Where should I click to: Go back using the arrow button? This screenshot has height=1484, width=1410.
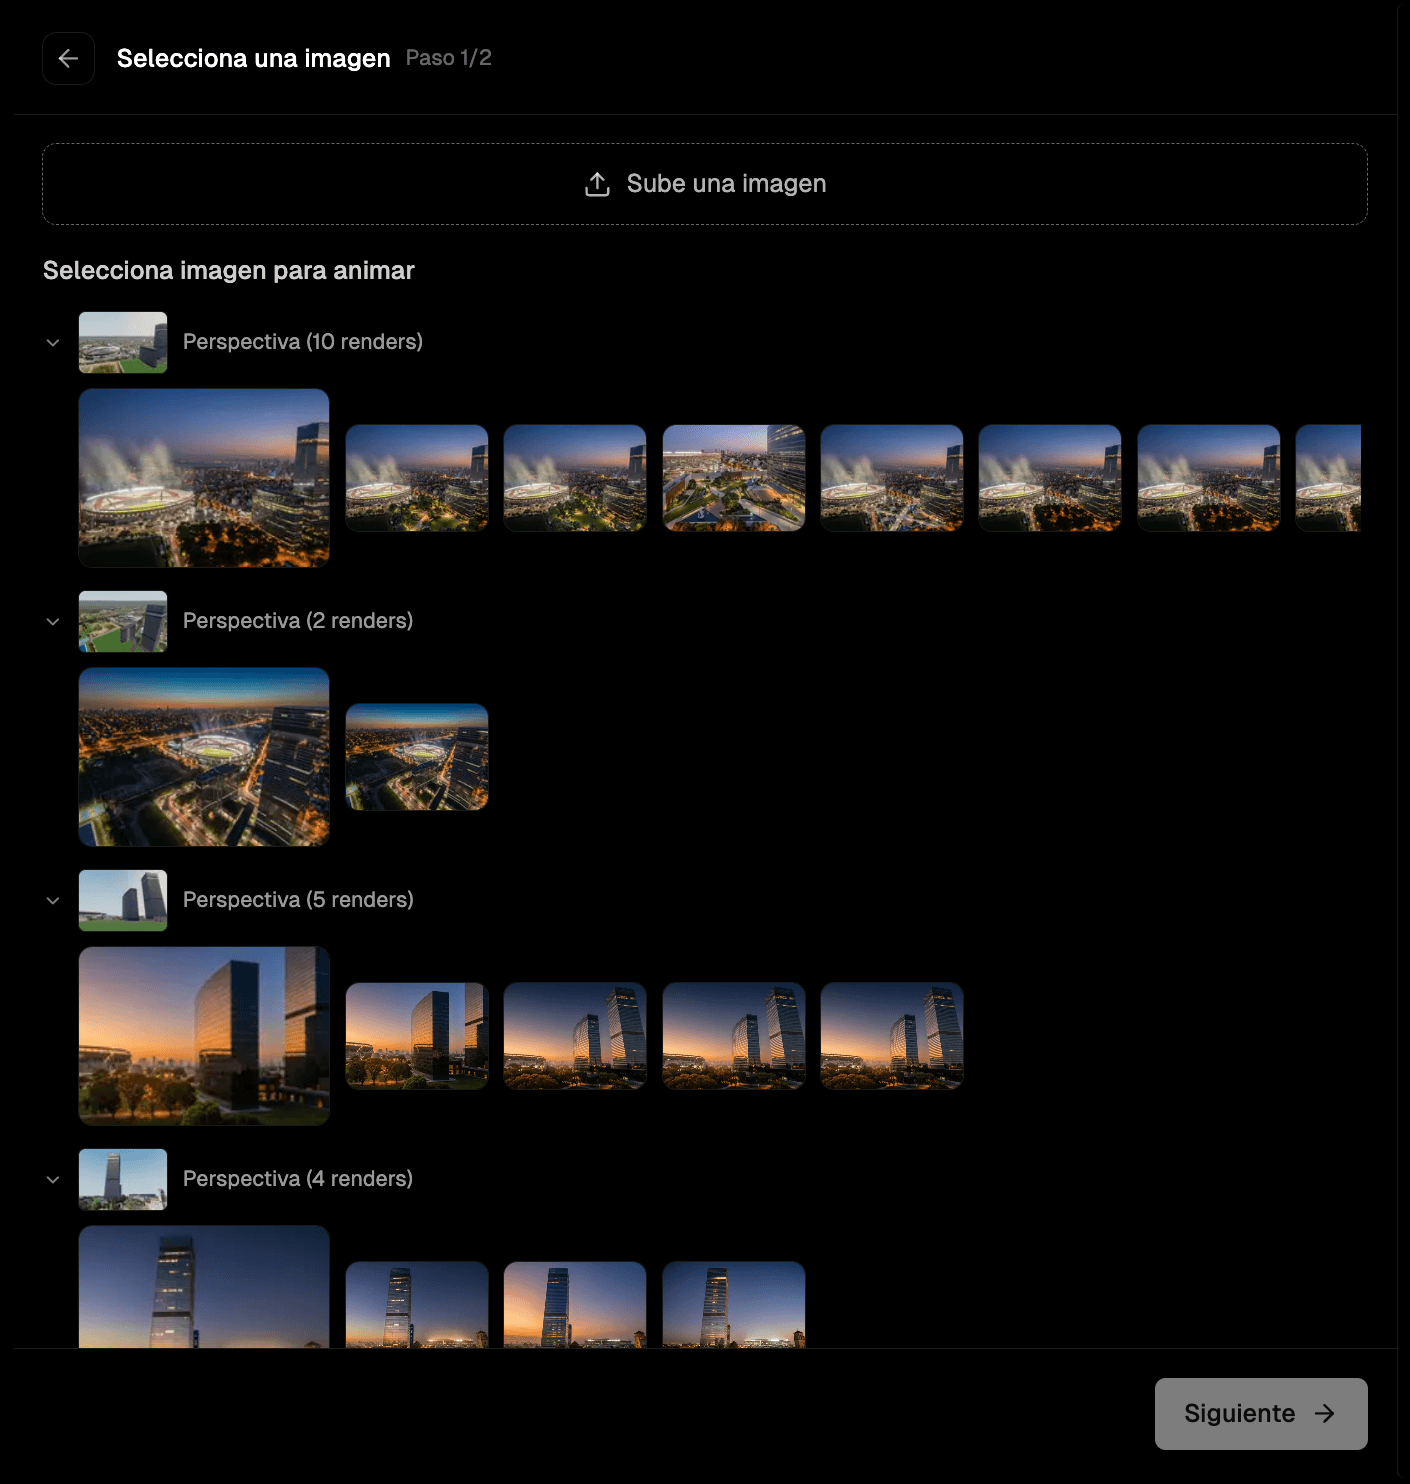point(68,58)
